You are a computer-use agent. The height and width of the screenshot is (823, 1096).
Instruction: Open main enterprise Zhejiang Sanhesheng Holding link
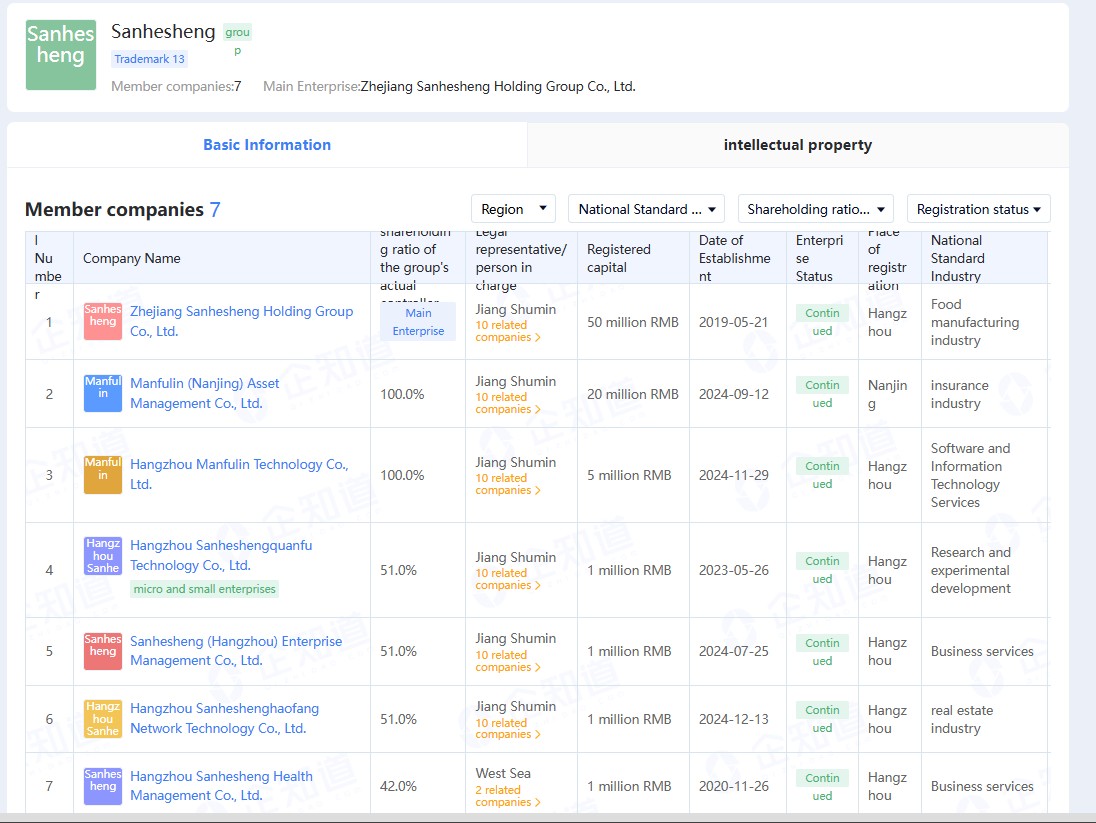click(498, 86)
